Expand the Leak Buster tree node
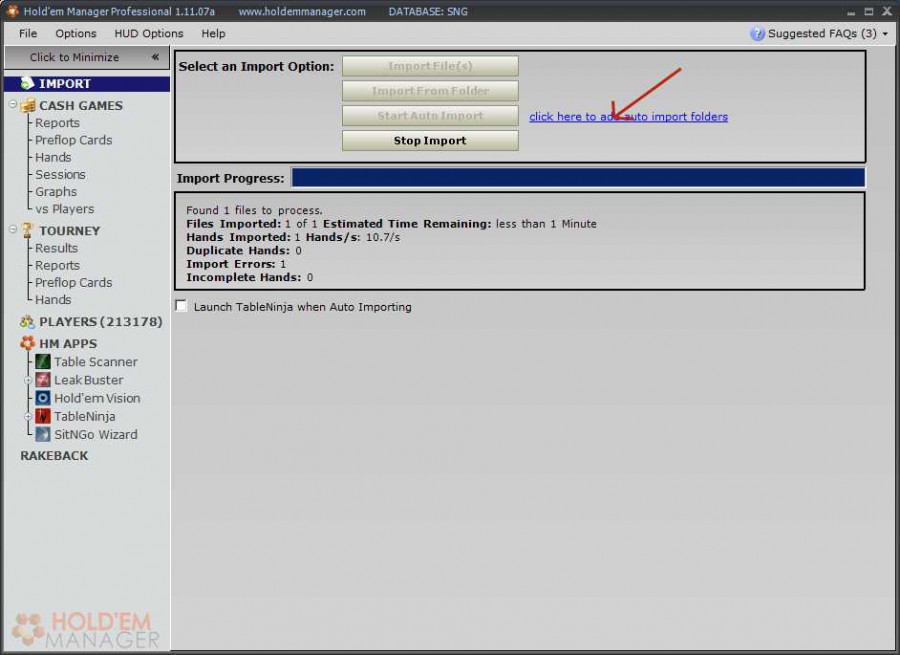This screenshot has width=900, height=655. click(x=27, y=380)
